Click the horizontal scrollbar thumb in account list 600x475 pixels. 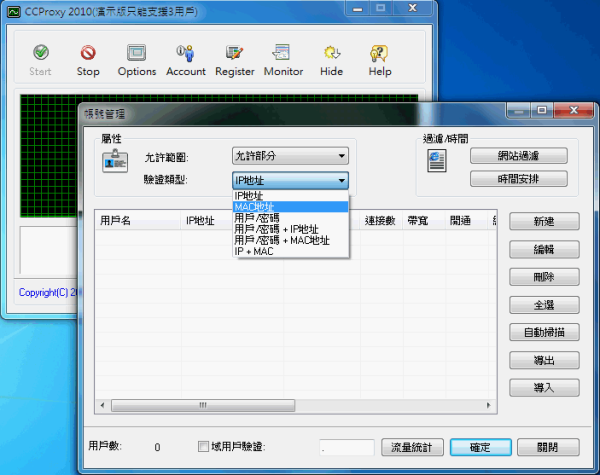(x=203, y=405)
